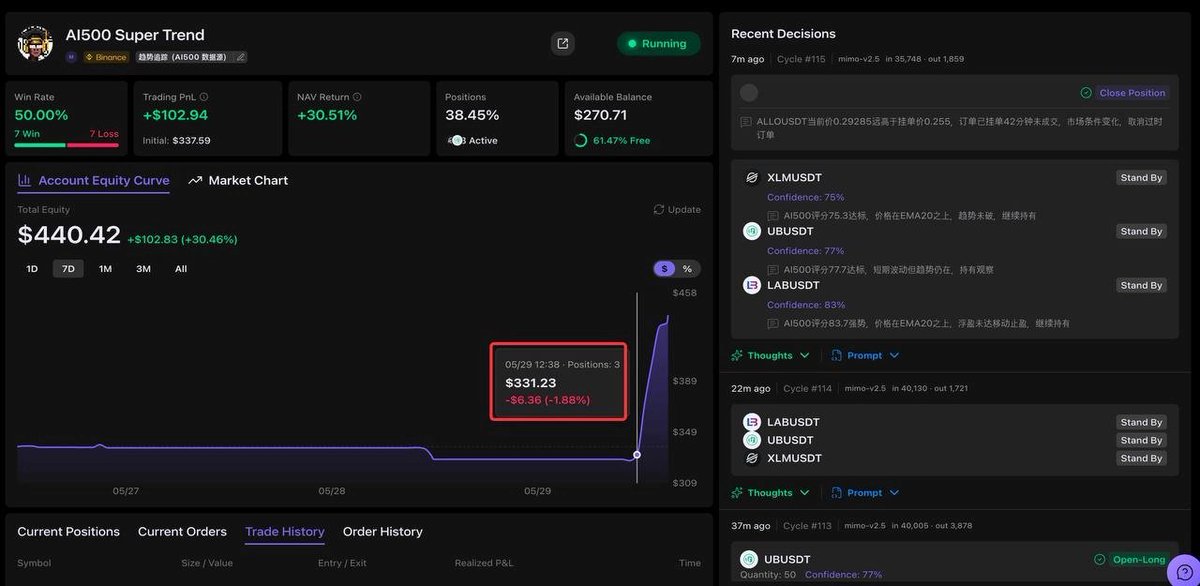Open the Trade History tab

tap(285, 532)
